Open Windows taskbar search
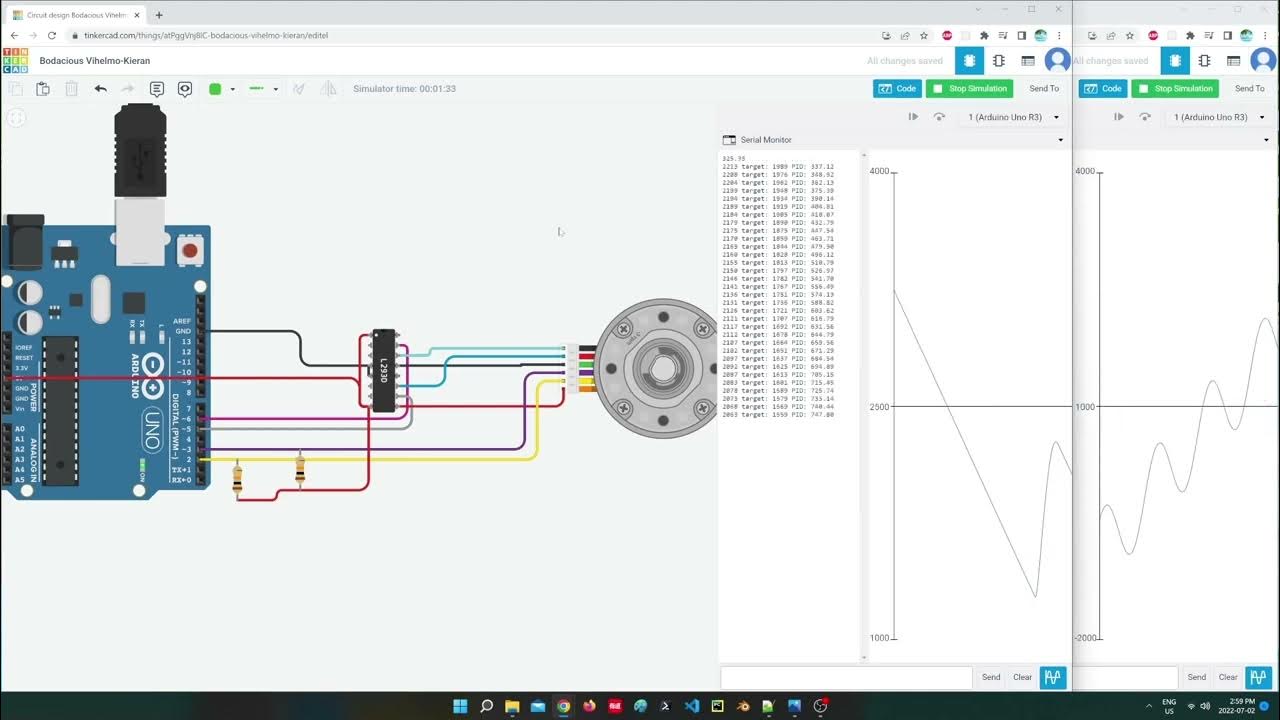1280x720 pixels. click(x=486, y=706)
